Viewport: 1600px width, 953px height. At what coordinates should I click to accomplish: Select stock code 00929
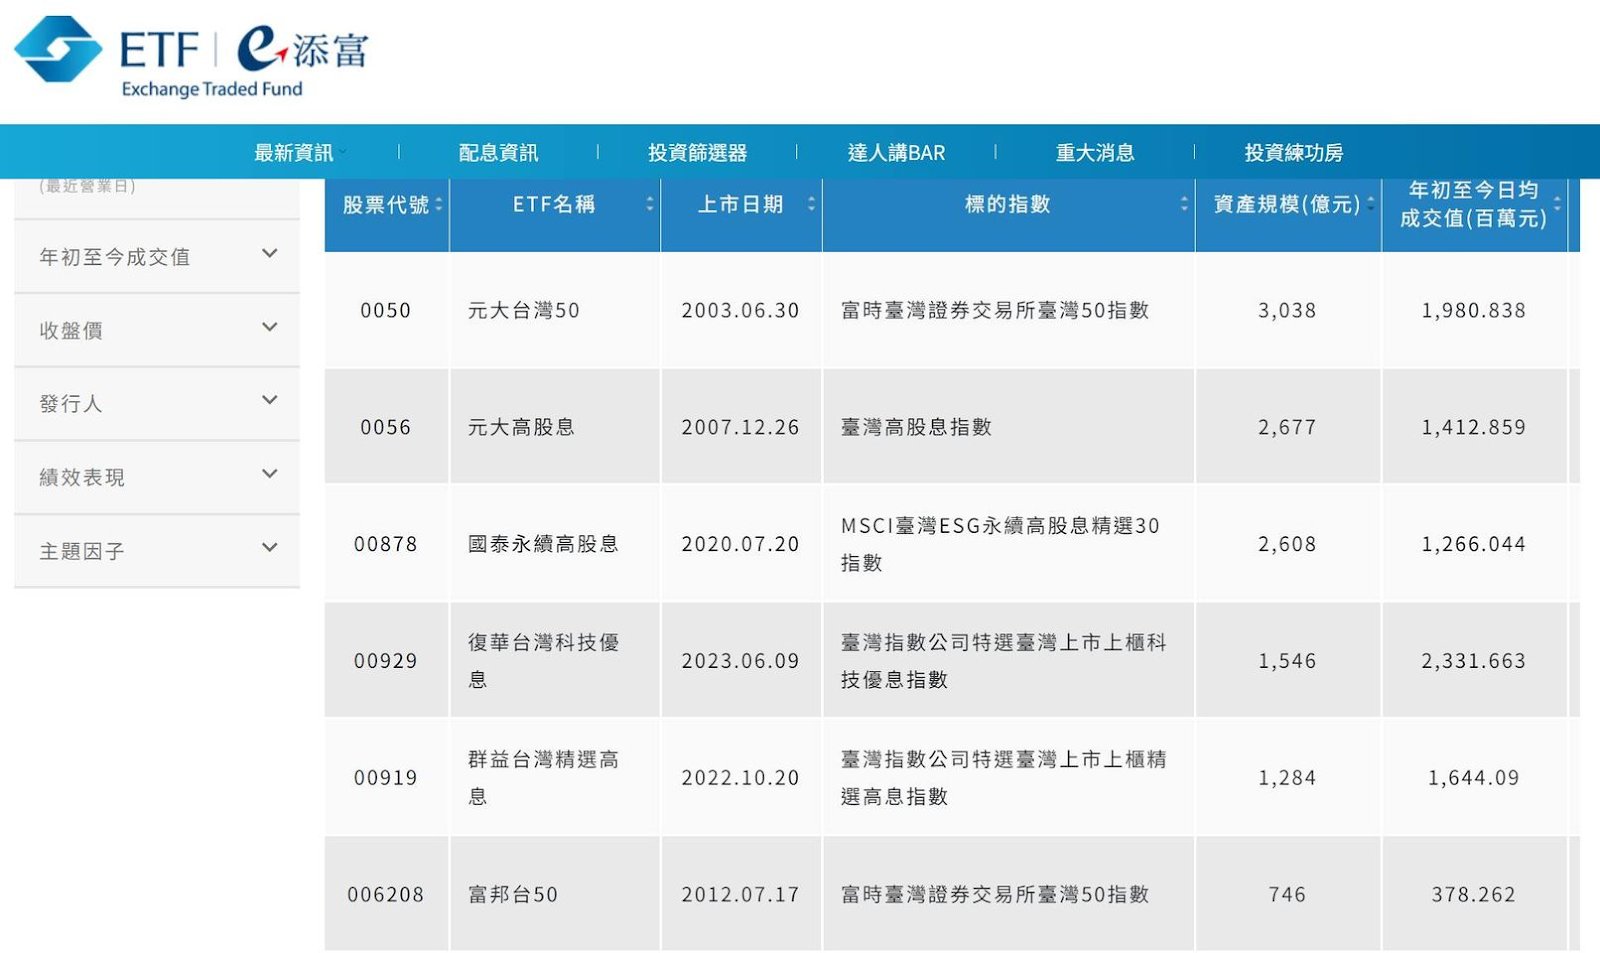pyautogui.click(x=386, y=660)
